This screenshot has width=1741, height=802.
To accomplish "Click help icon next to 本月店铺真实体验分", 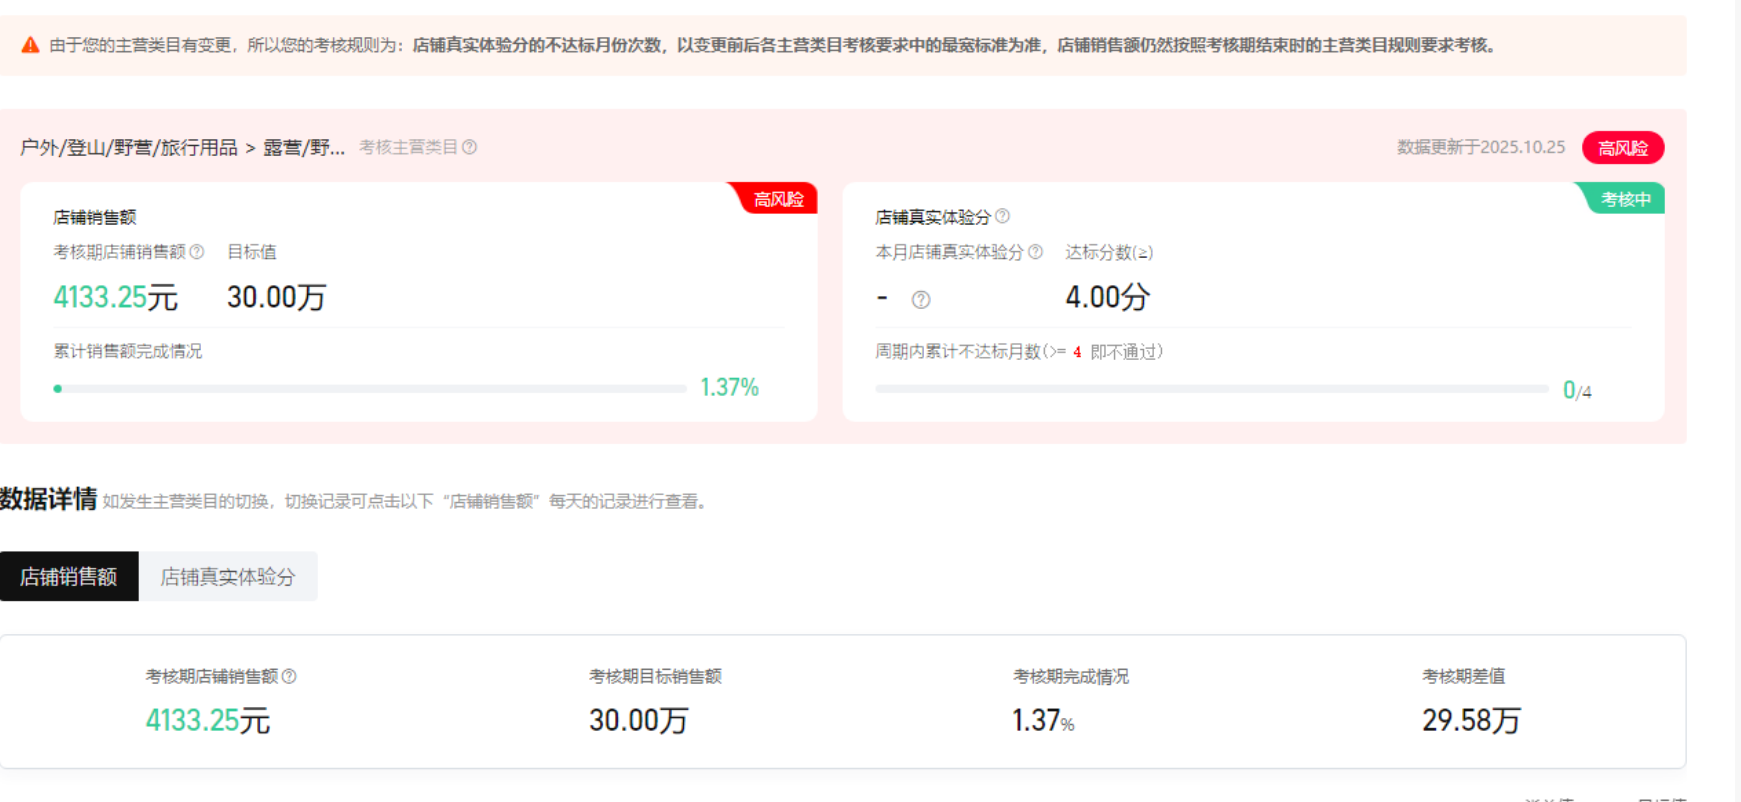I will click(1036, 252).
